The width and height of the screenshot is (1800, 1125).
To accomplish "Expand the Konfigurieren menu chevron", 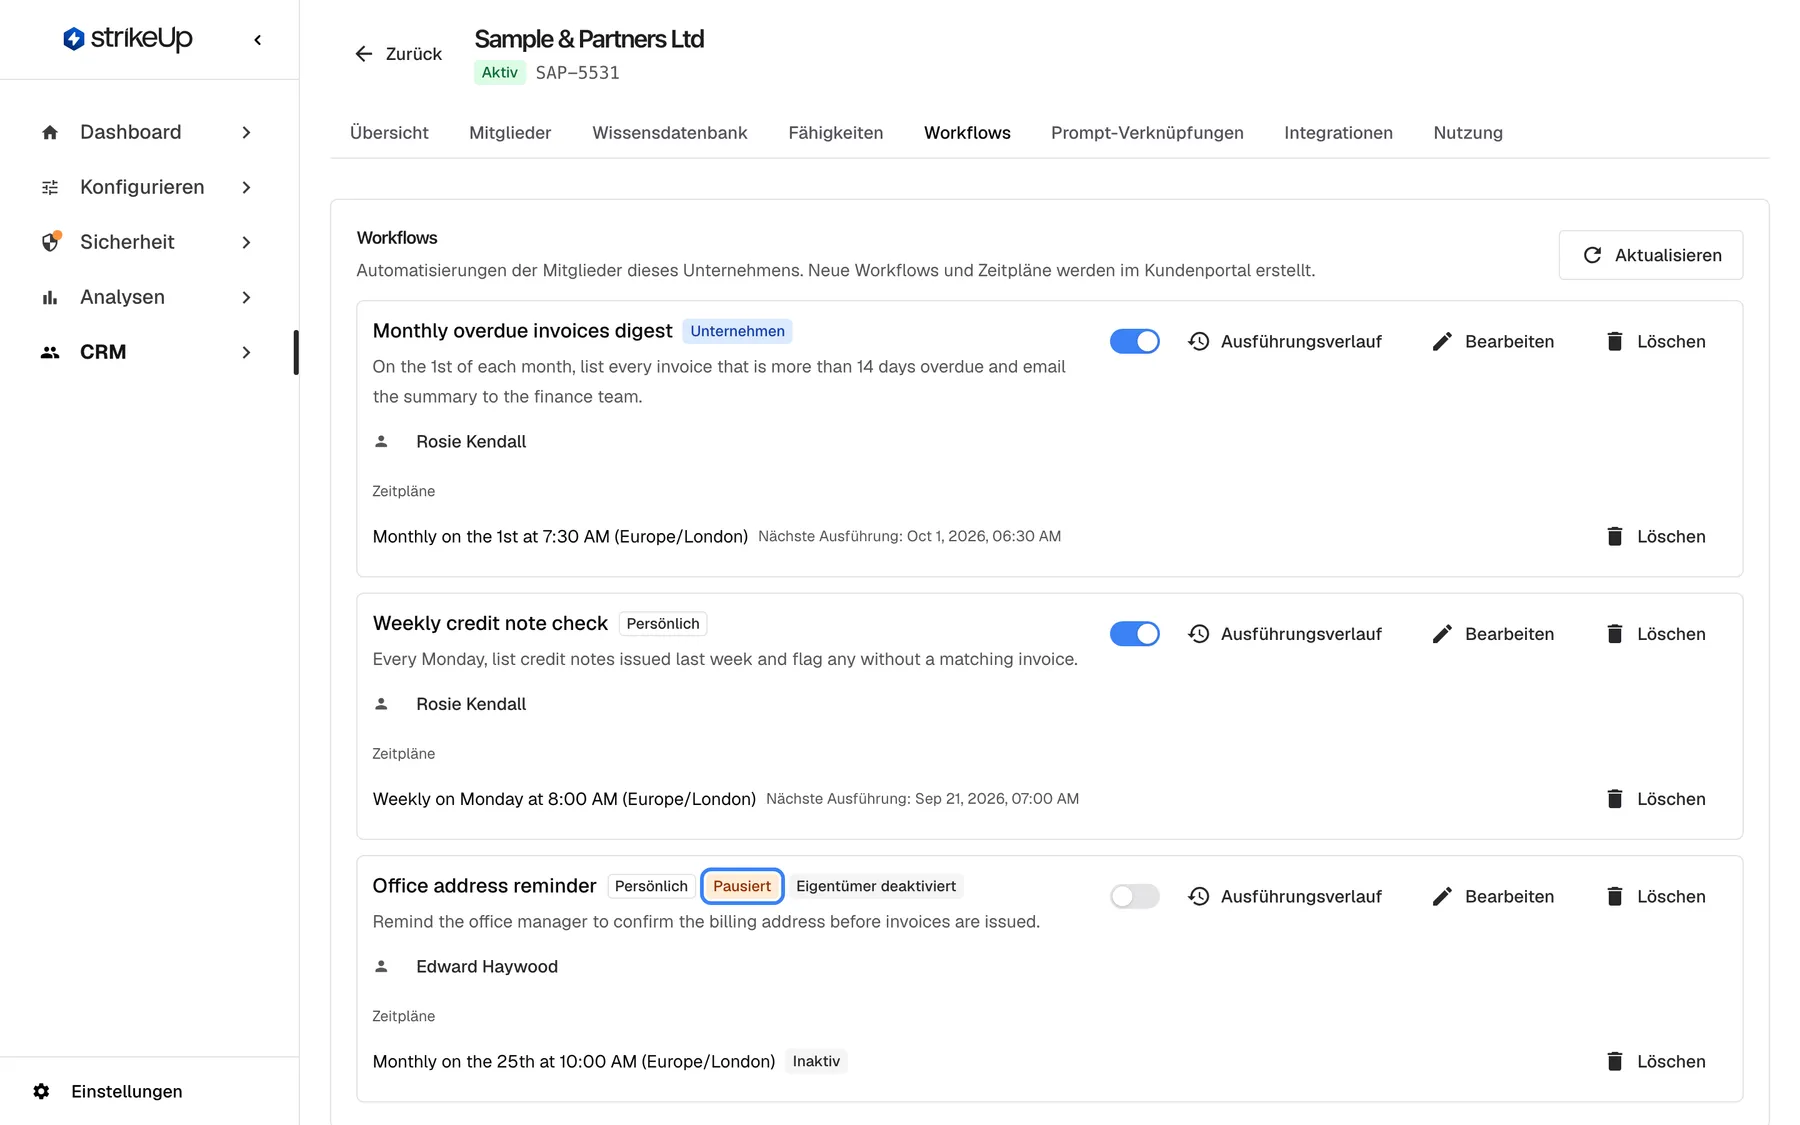I will pyautogui.click(x=246, y=188).
